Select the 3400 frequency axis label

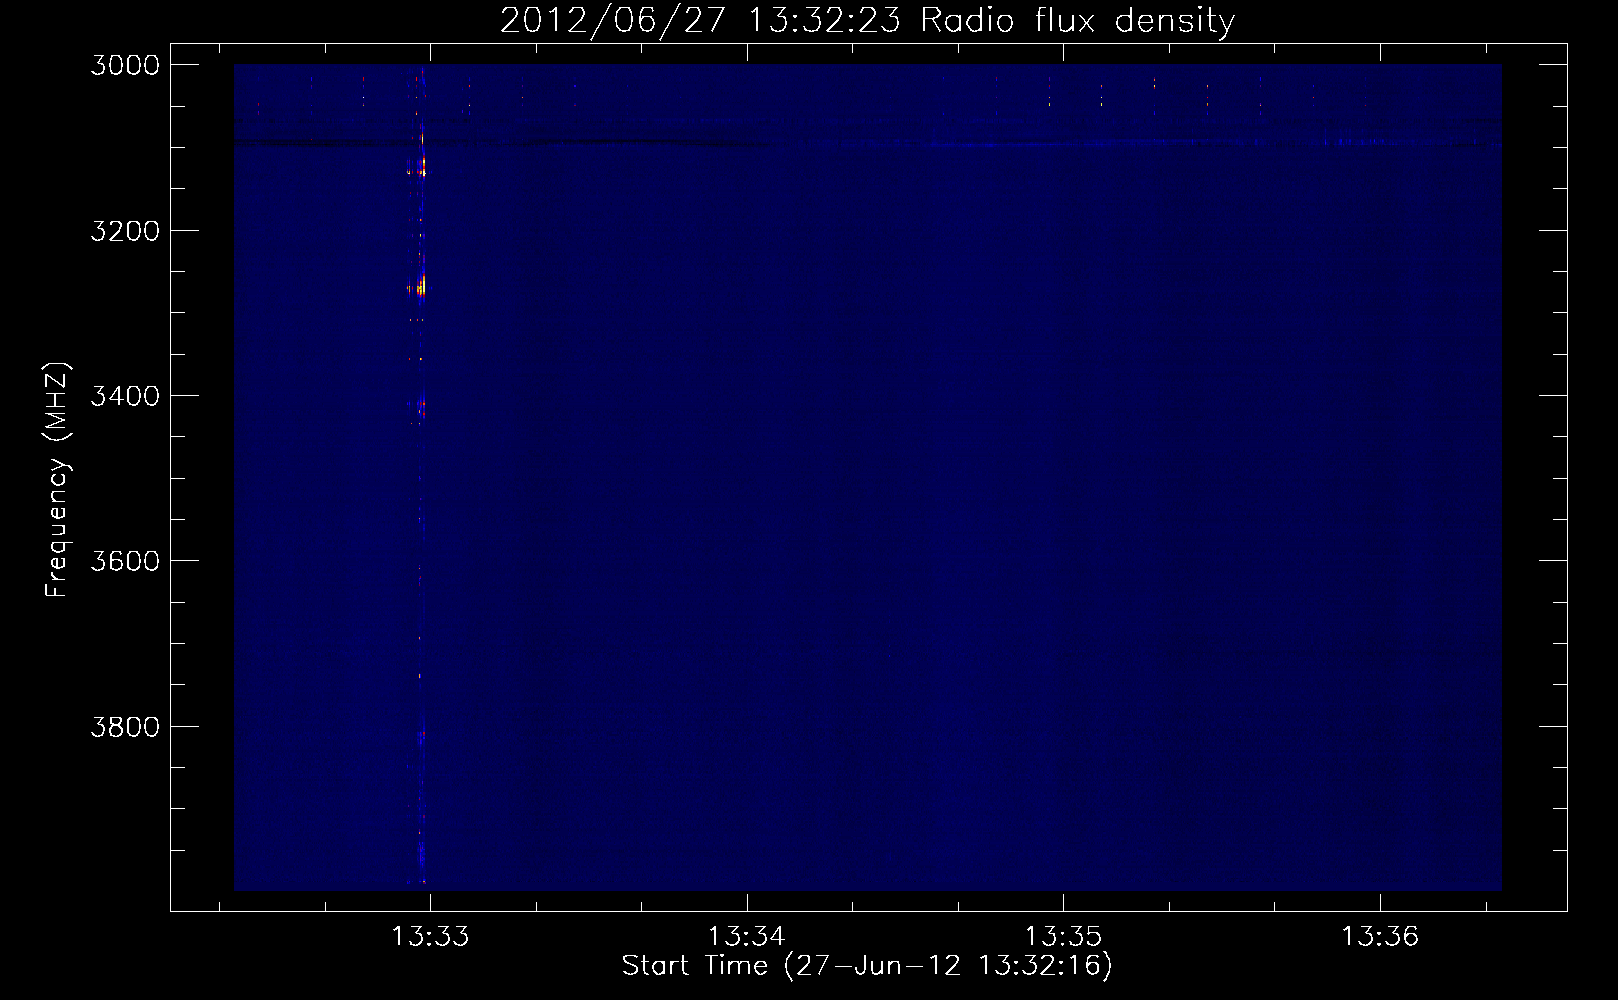click(x=125, y=396)
